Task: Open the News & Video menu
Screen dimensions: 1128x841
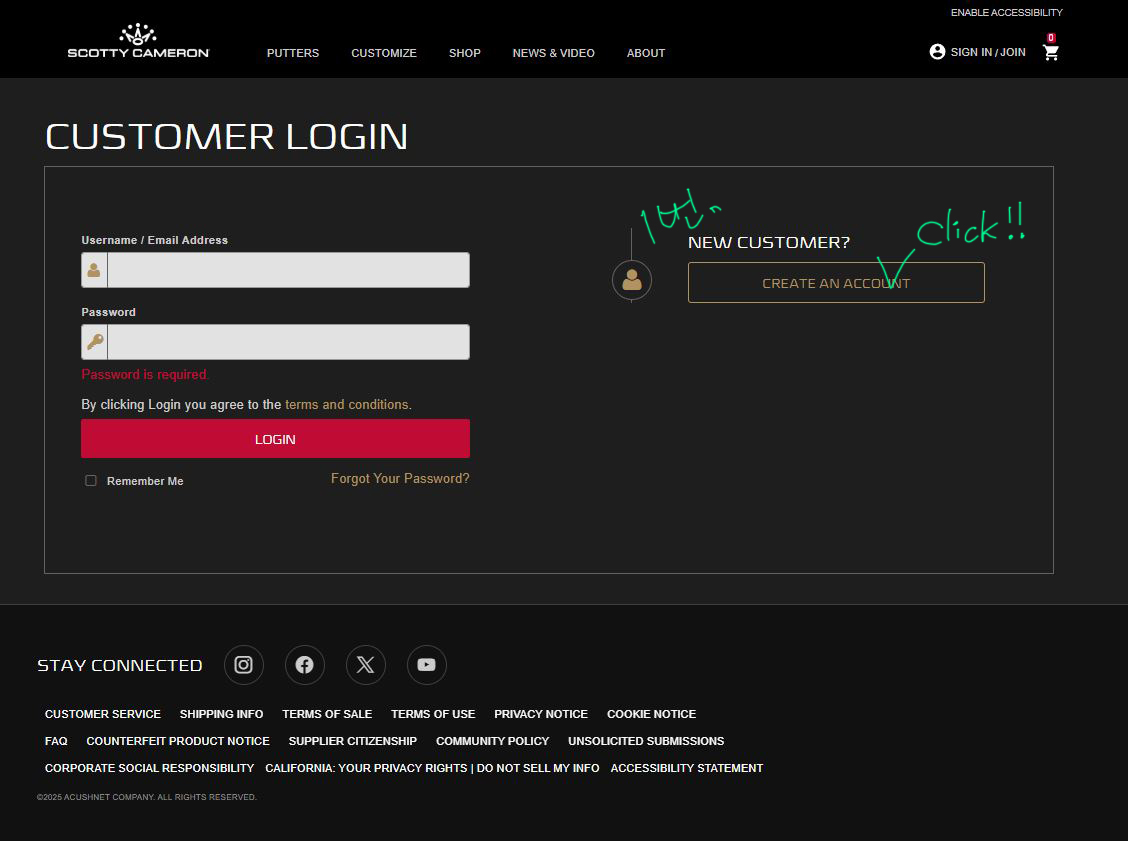Action: 553,53
